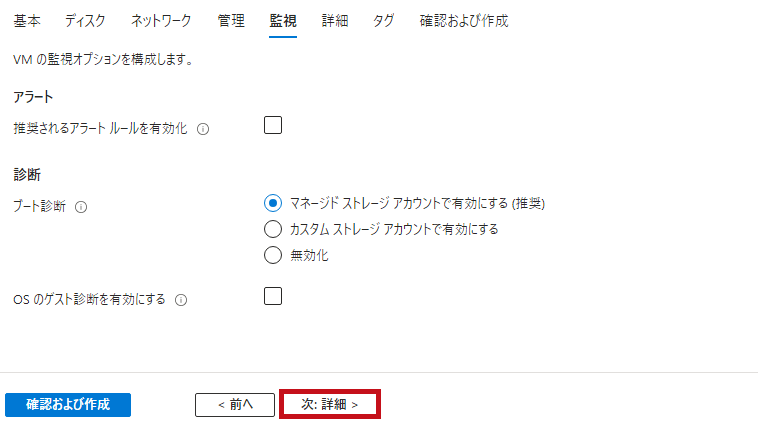
Task: Switch to the 基本 tab
Action: click(x=27, y=21)
